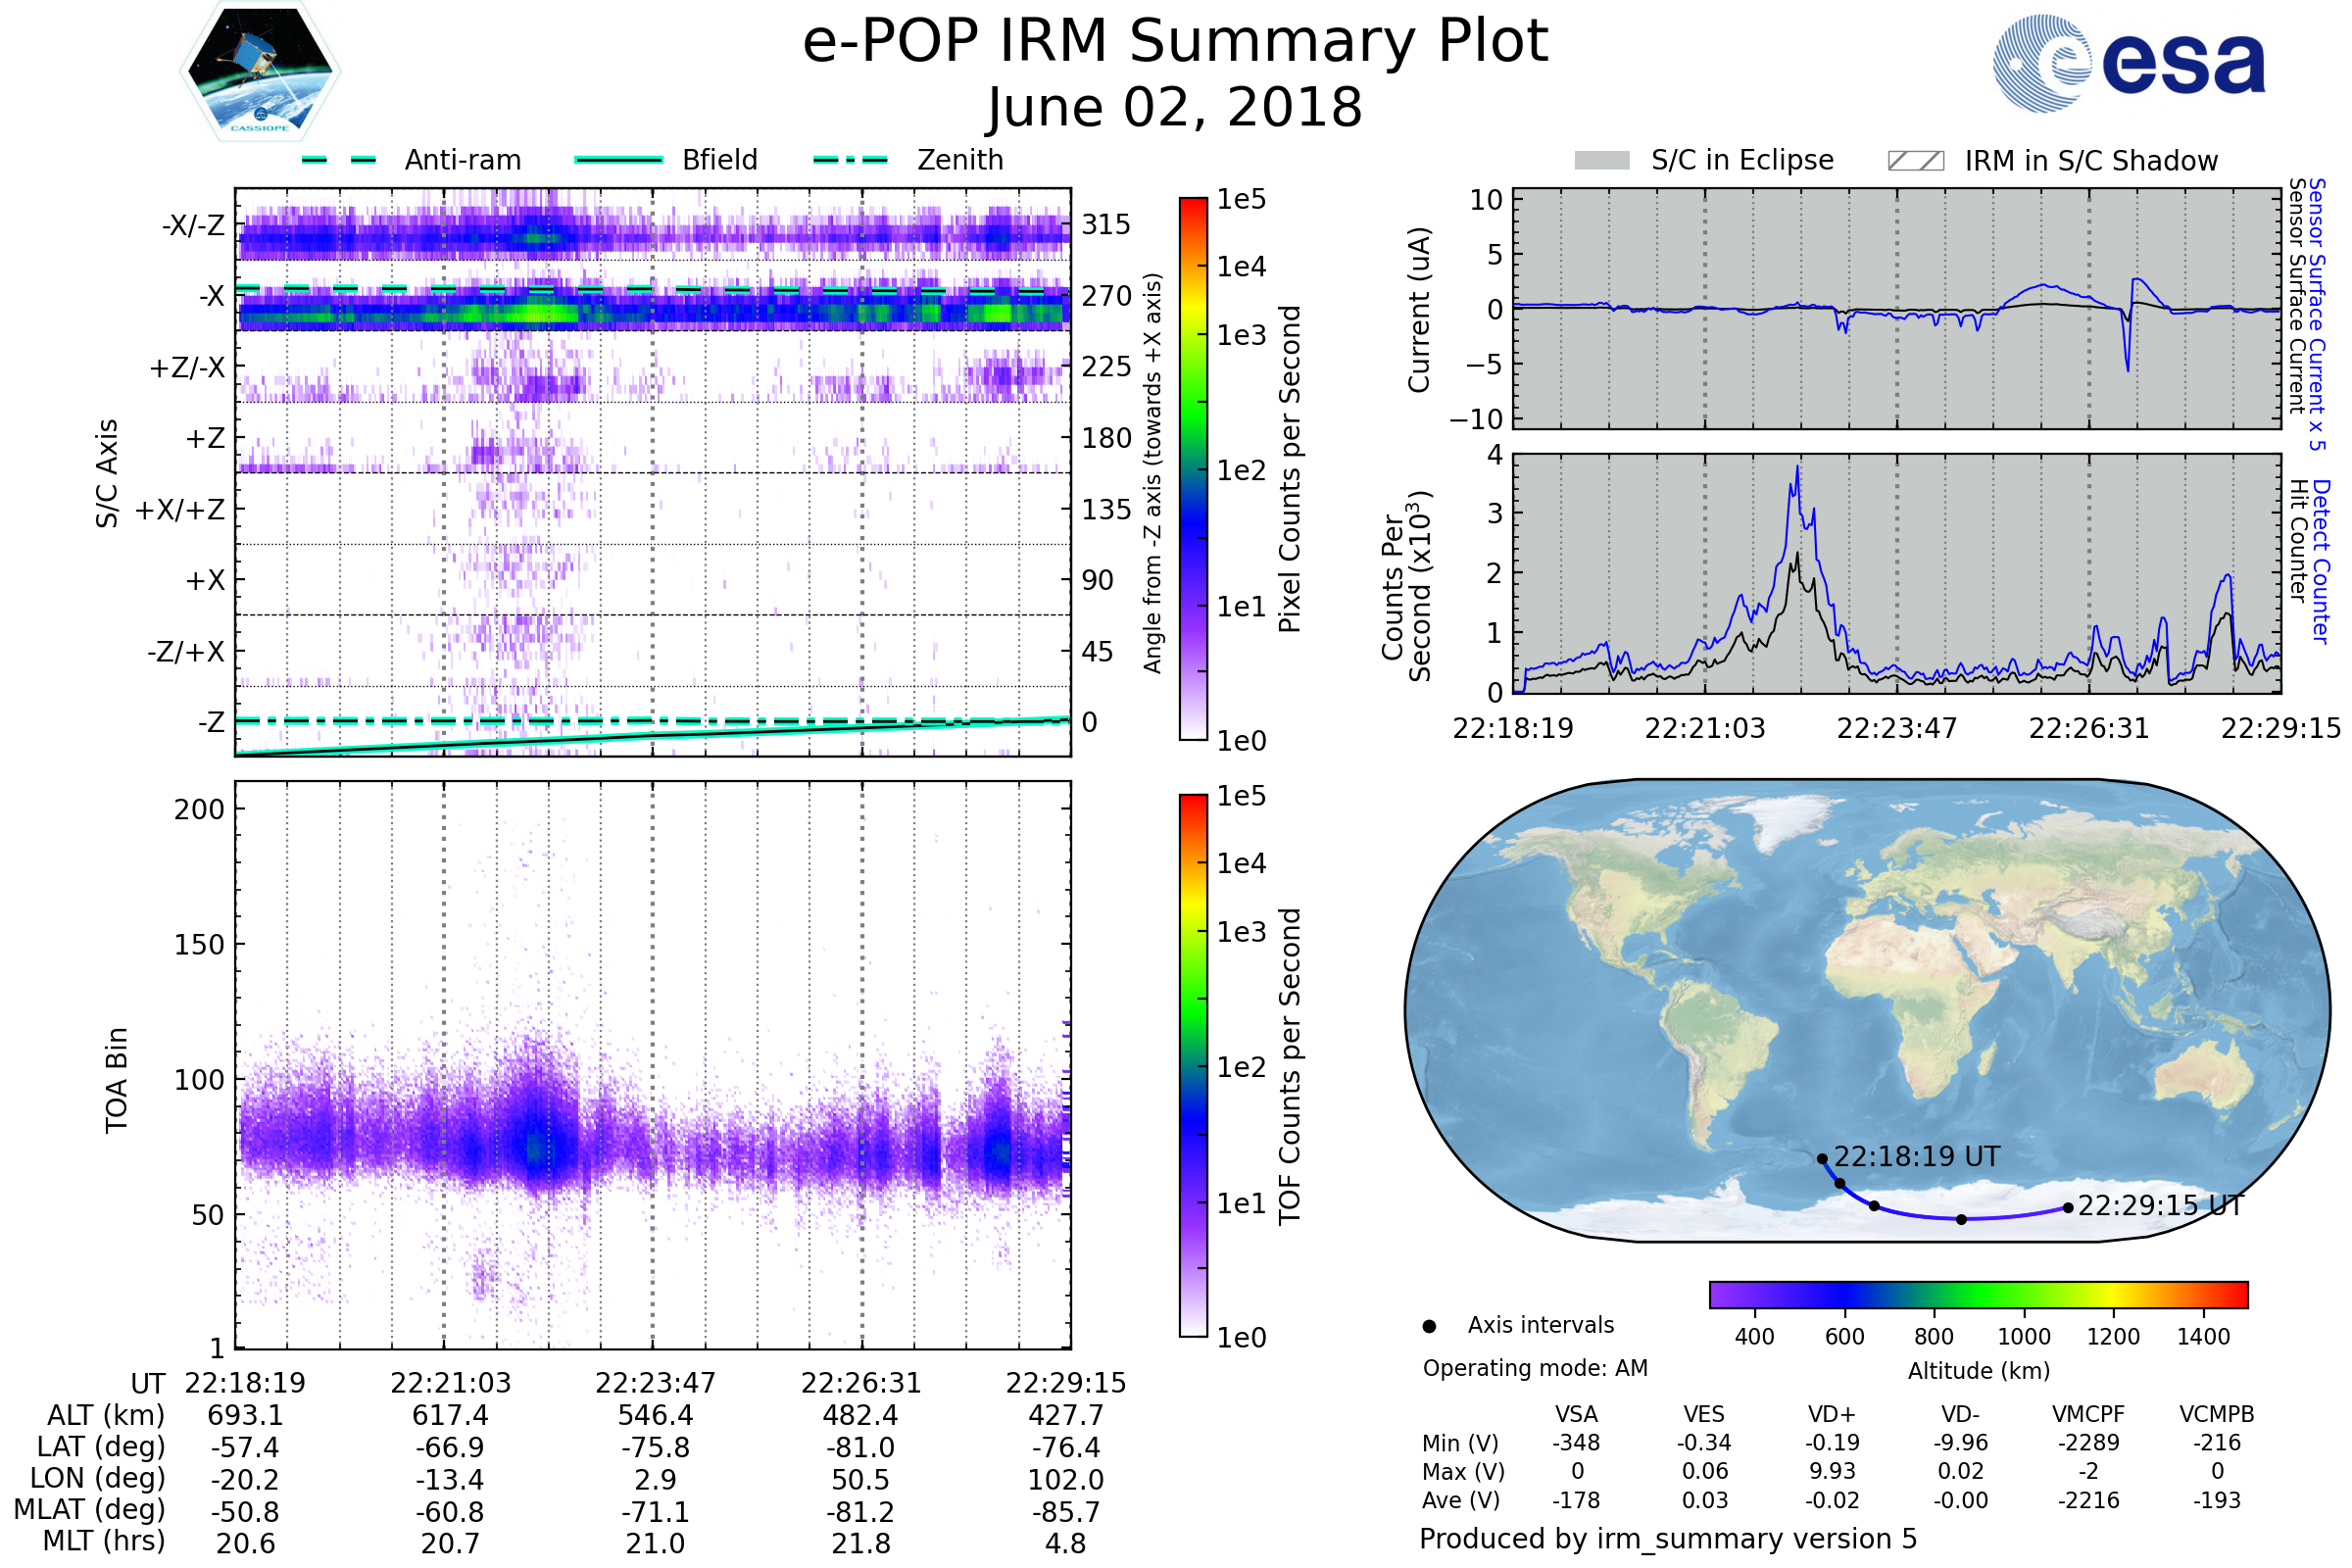Click the Operating mode: AM text
The width and height of the screenshot is (2352, 1568).
coord(1535,1368)
